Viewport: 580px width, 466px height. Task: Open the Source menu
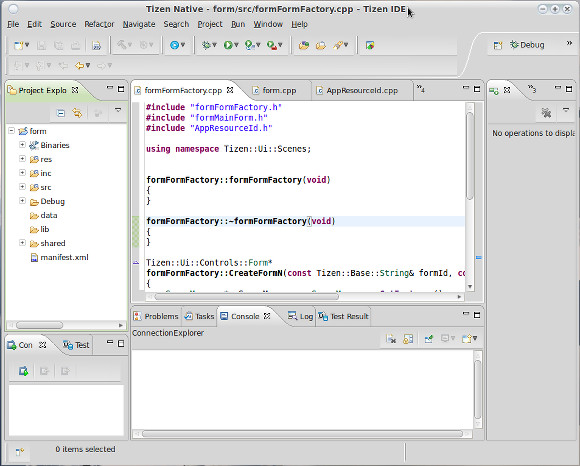coord(63,24)
